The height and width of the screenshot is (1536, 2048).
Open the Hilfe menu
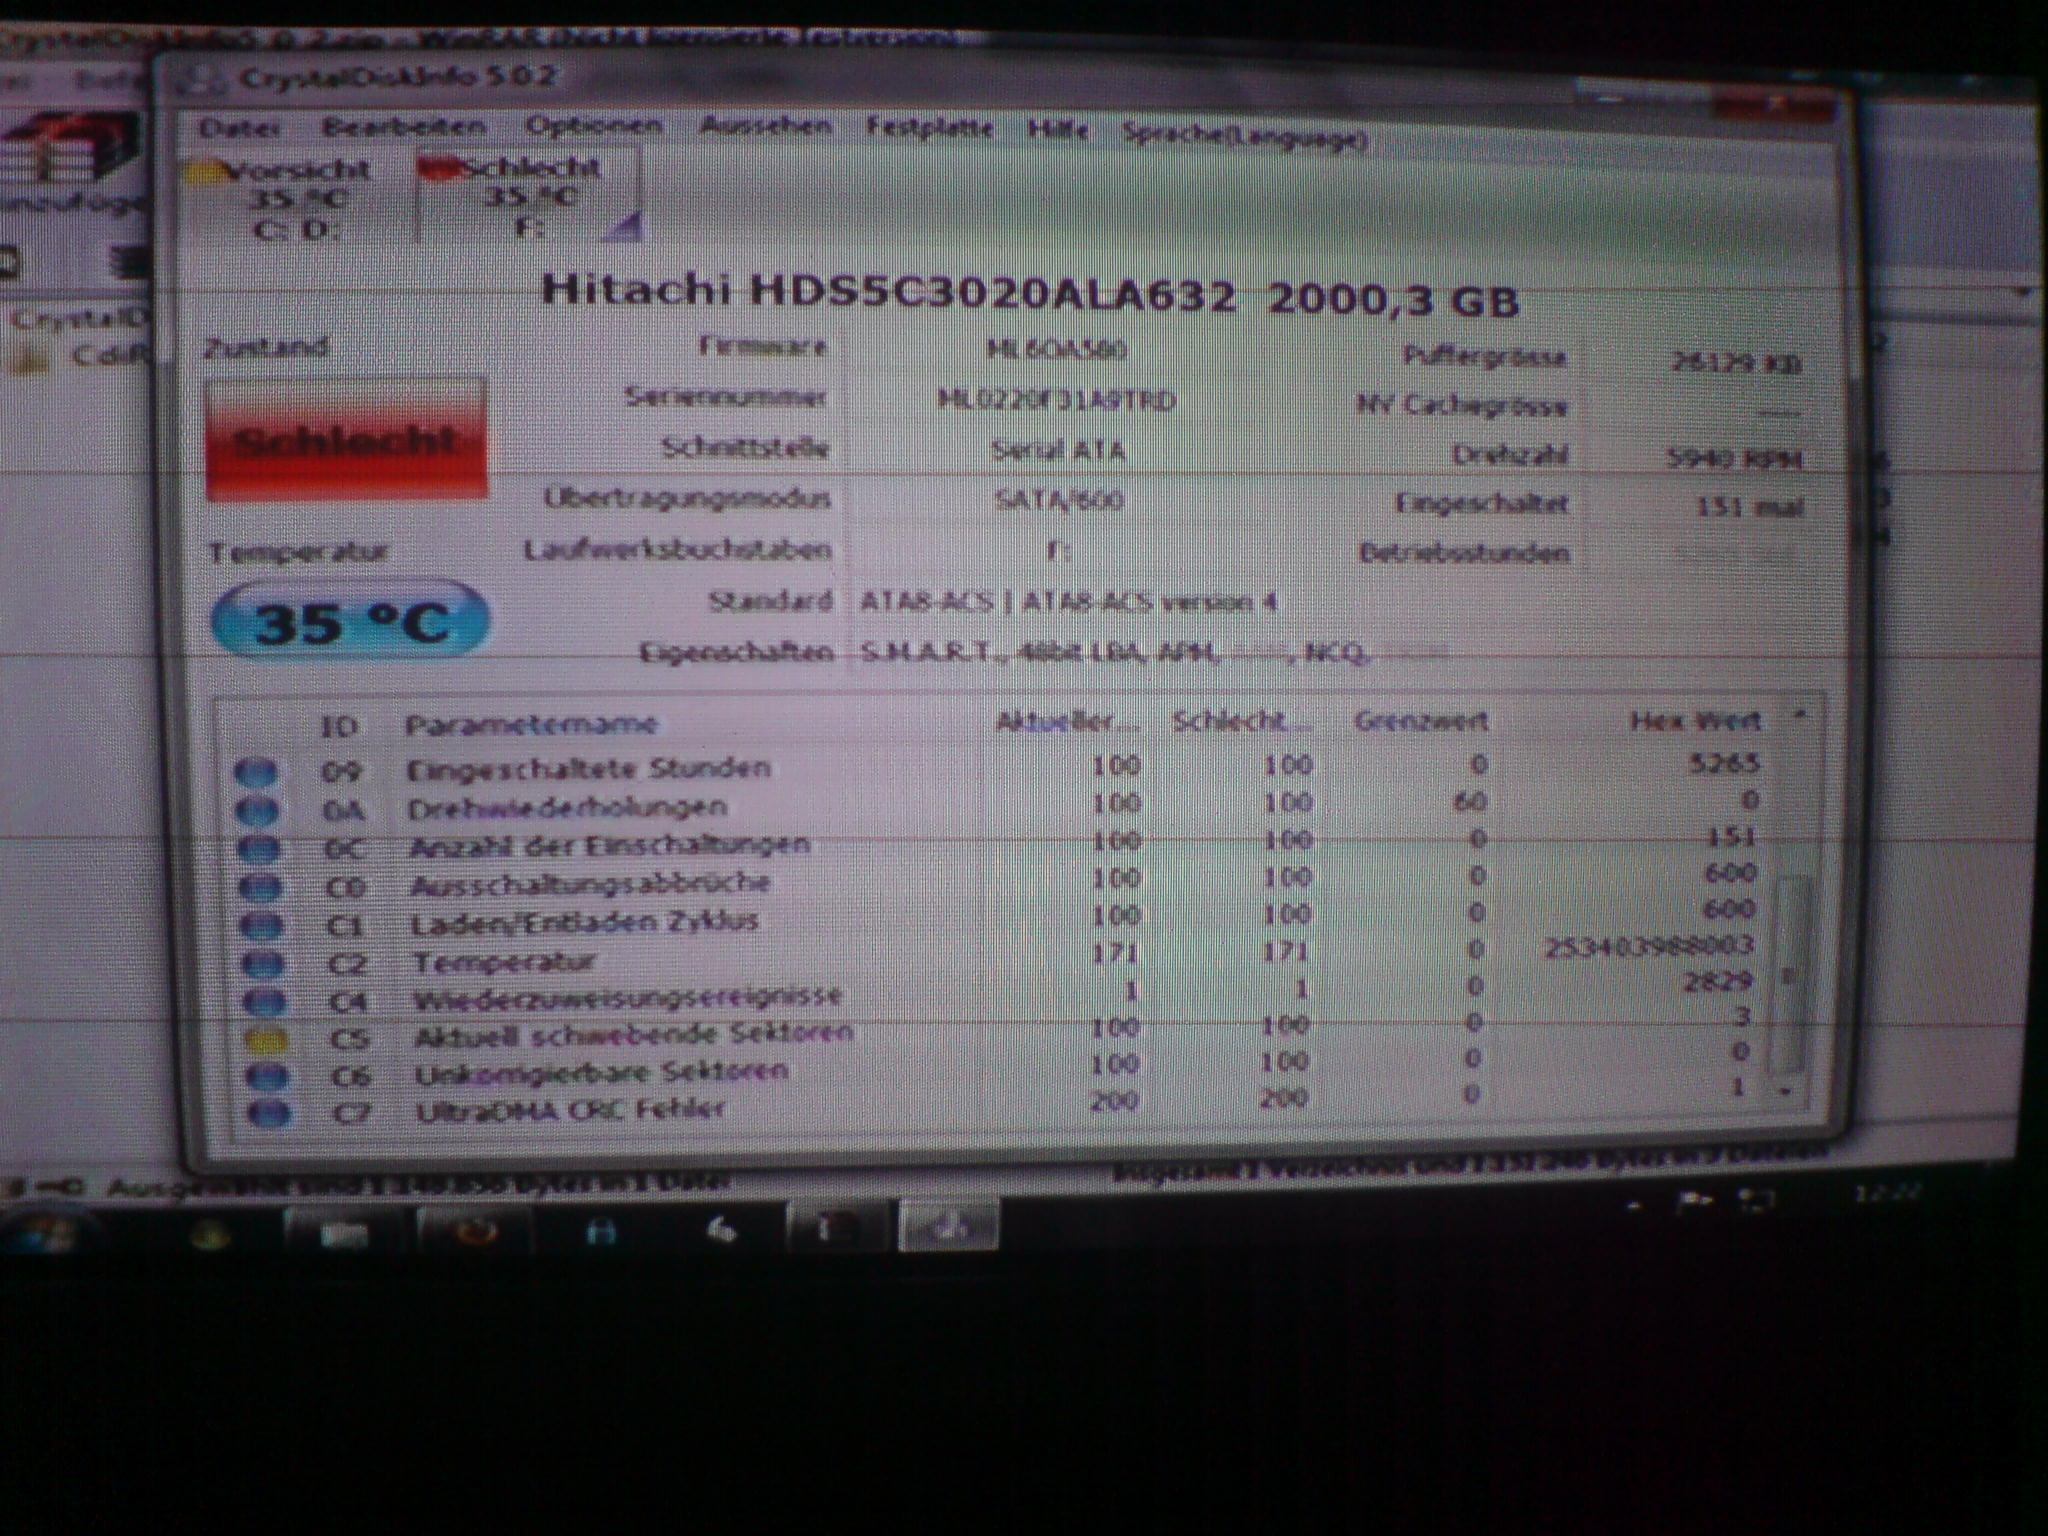[x=1058, y=130]
